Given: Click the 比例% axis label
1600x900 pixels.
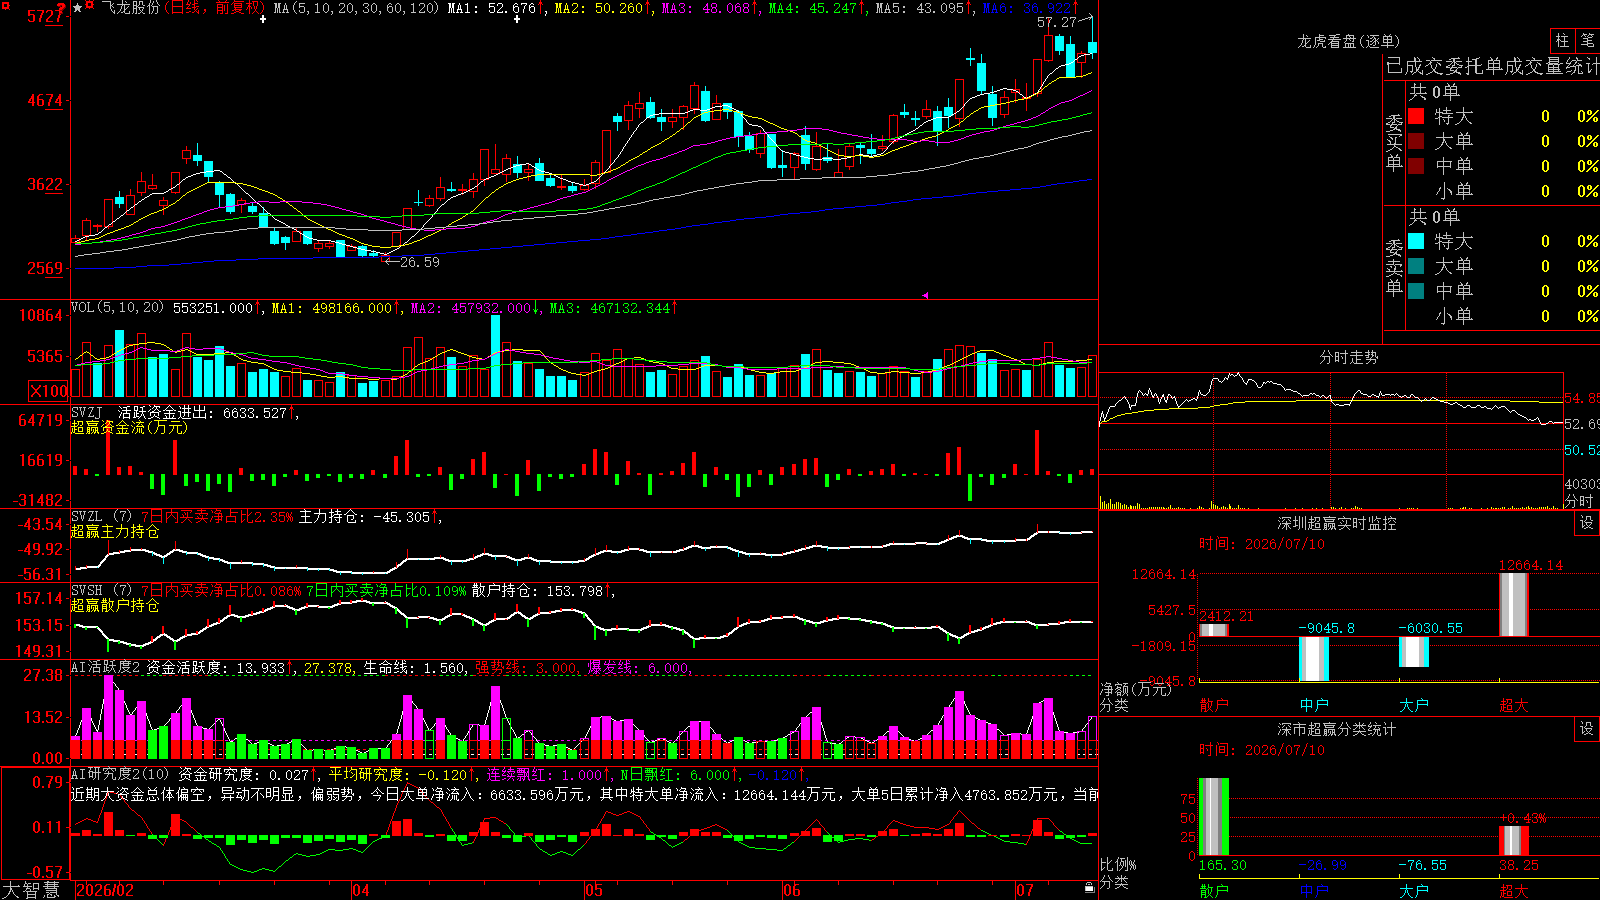Looking at the screenshot, I should [1118, 864].
